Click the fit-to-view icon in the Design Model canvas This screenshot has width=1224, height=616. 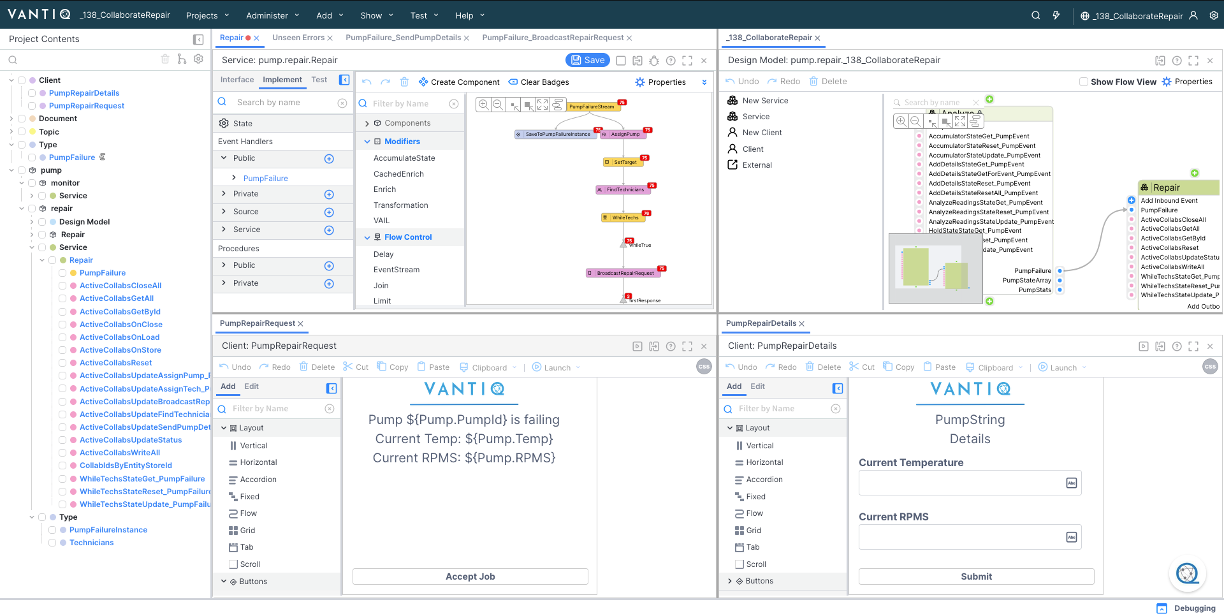[x=960, y=121]
